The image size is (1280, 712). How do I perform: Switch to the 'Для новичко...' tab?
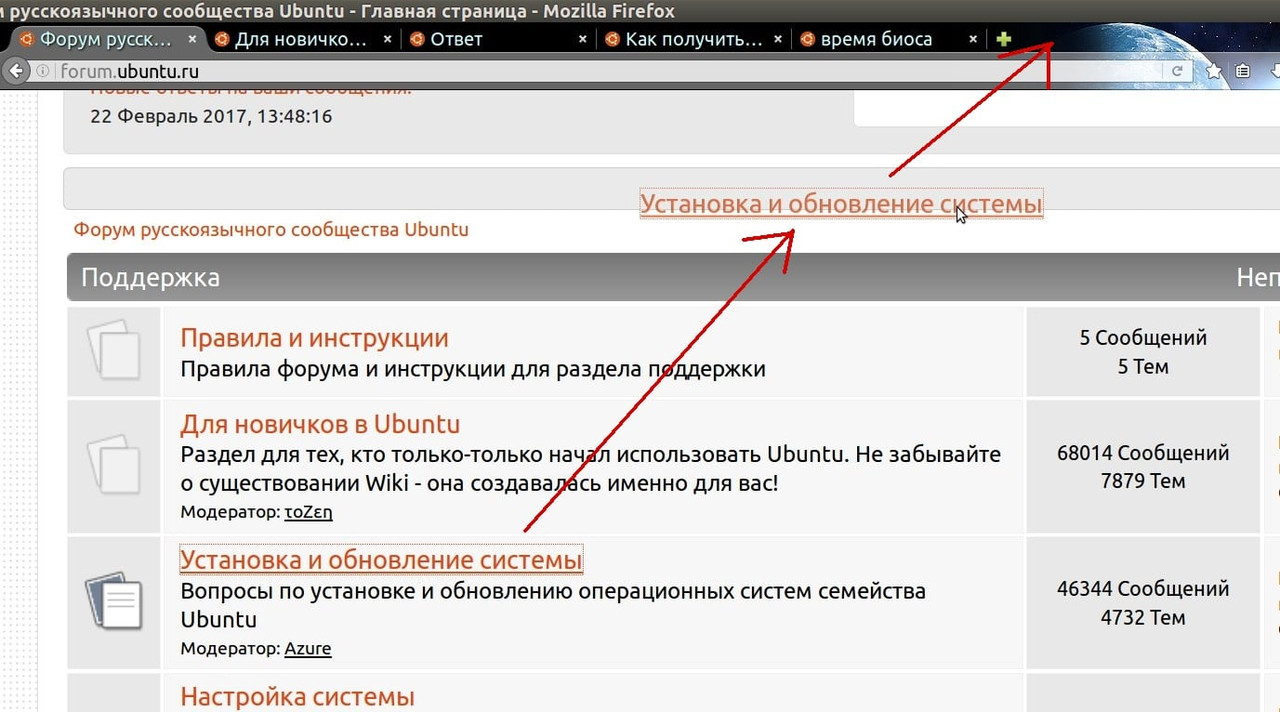tap(303, 39)
